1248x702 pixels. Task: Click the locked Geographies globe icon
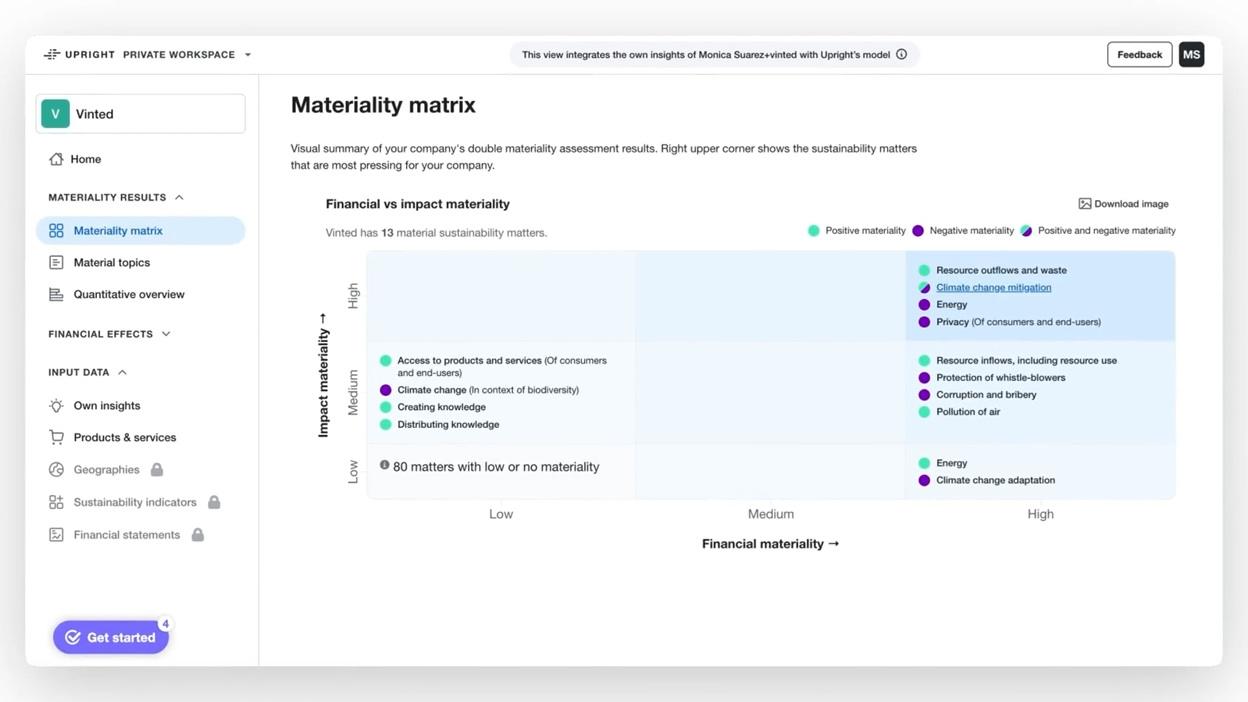click(55, 469)
